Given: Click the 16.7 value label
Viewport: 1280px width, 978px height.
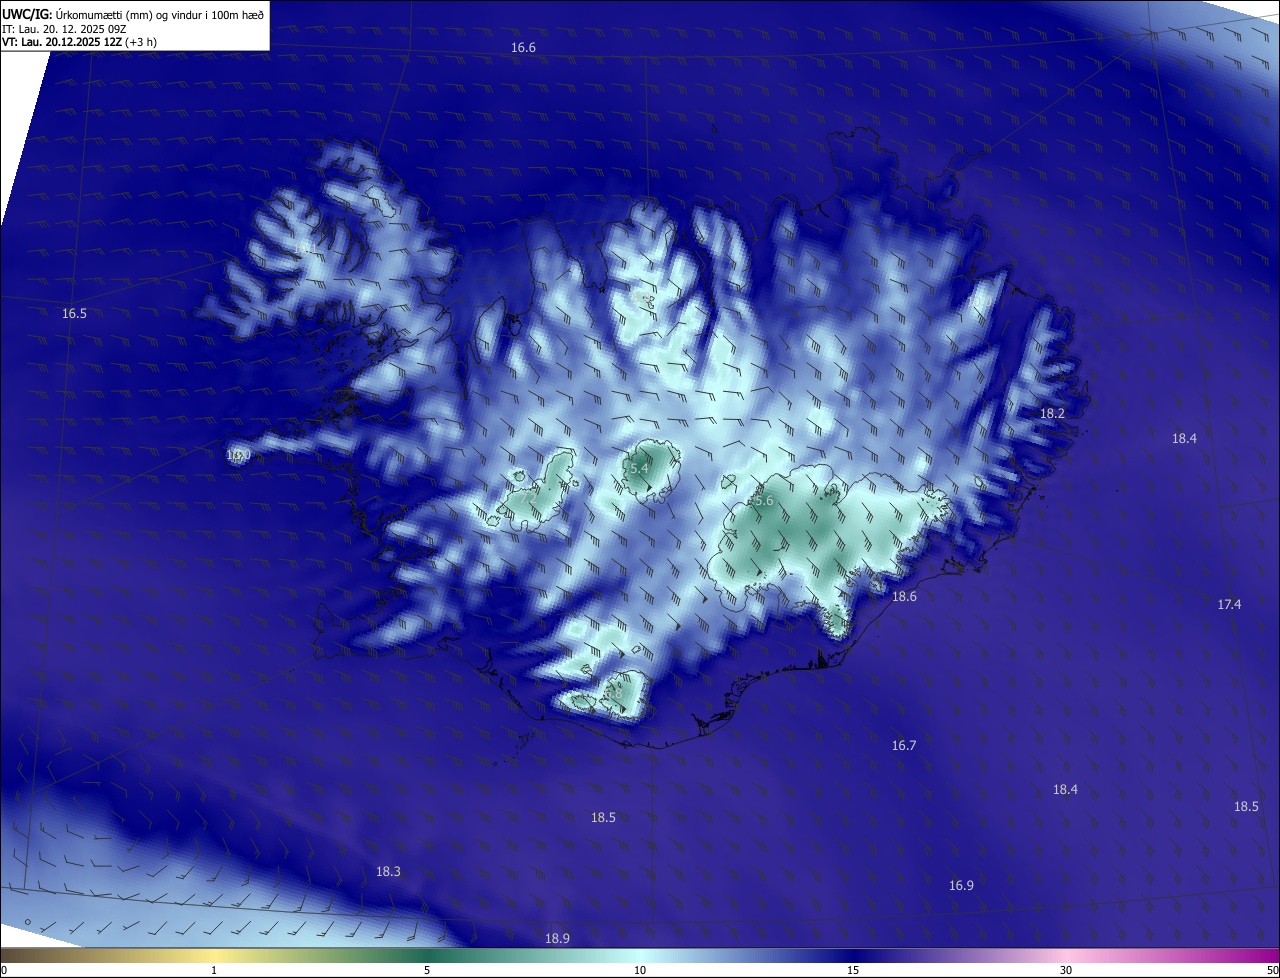Looking at the screenshot, I should click(x=904, y=746).
